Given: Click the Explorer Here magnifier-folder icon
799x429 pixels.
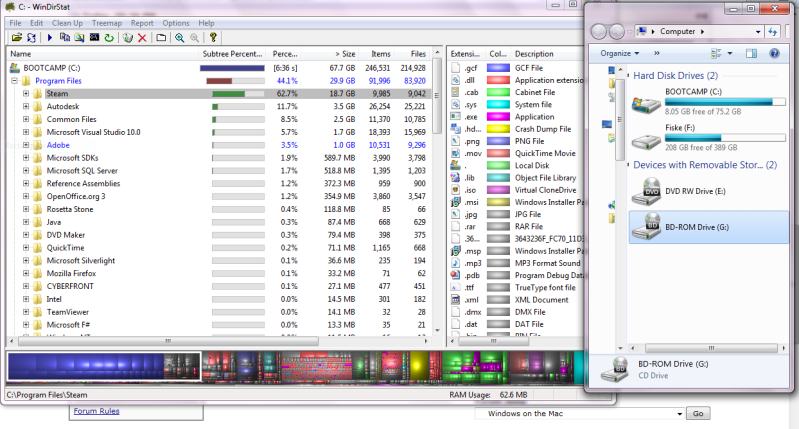Looking at the screenshot, I should click(x=79, y=38).
